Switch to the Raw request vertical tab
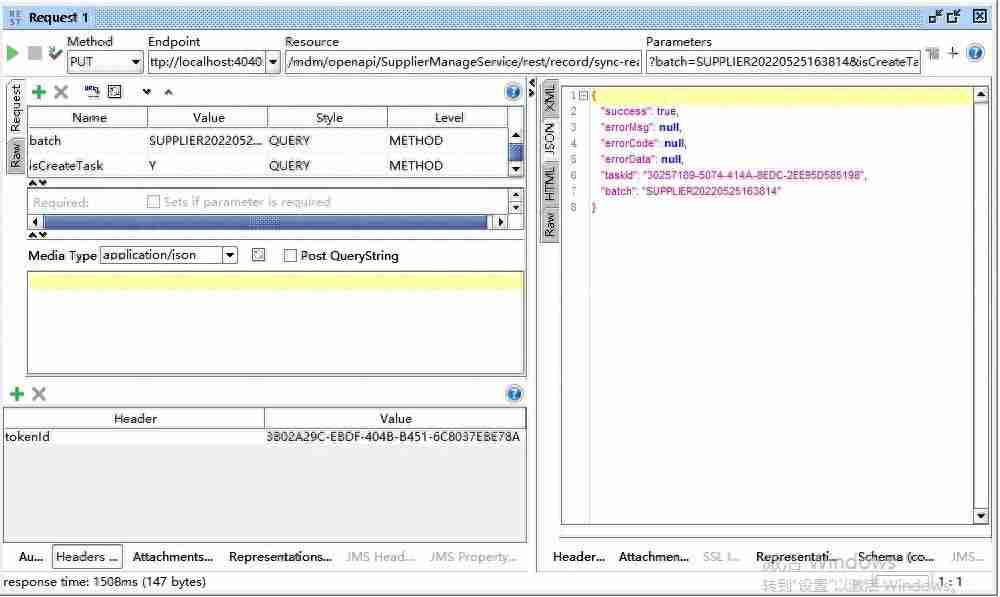 click(x=16, y=154)
